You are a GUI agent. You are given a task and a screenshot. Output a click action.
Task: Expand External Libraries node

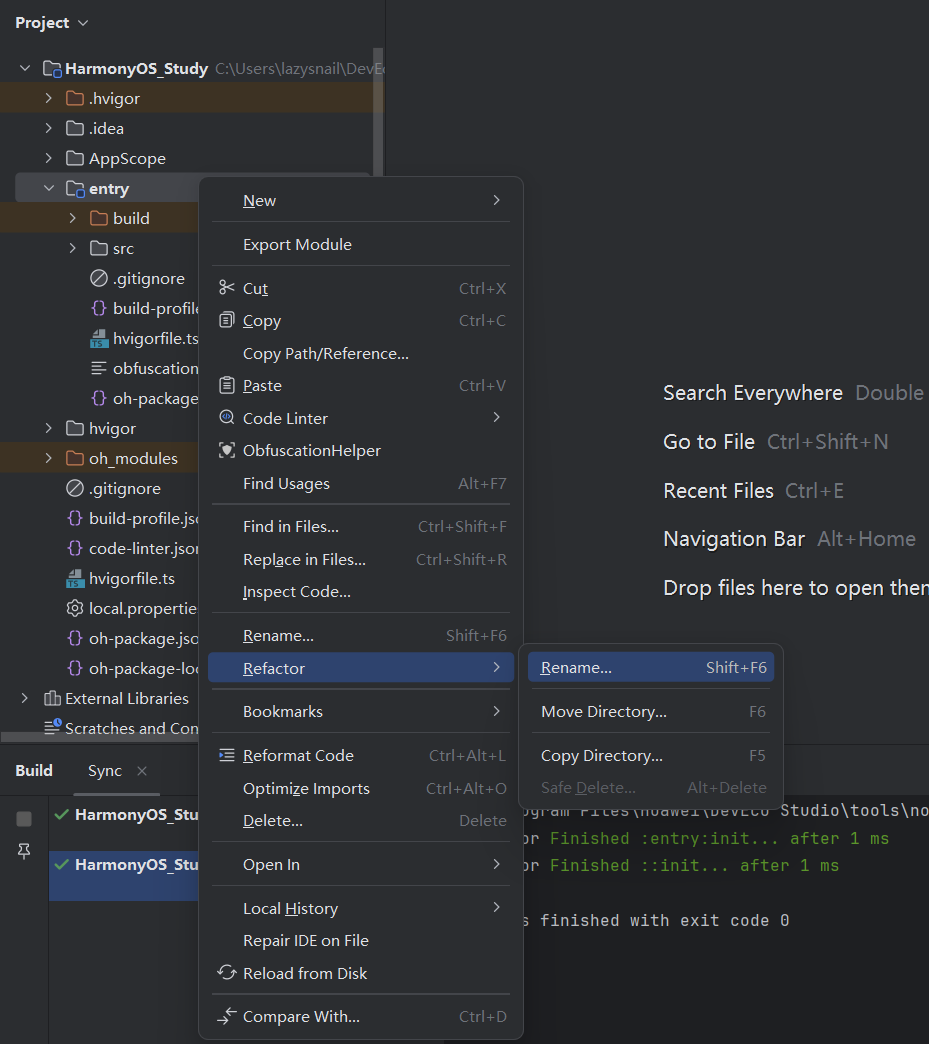25,698
